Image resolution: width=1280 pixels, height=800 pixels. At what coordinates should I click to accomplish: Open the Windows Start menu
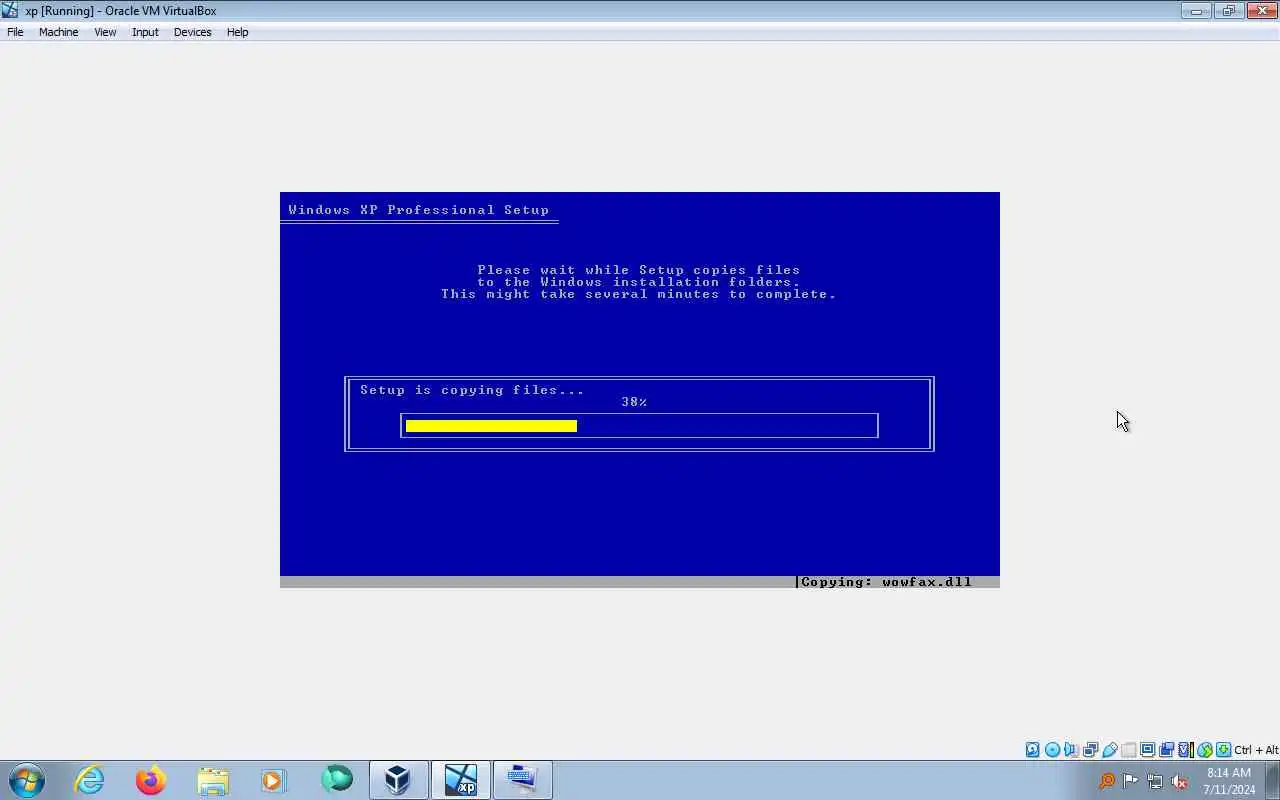click(x=26, y=780)
